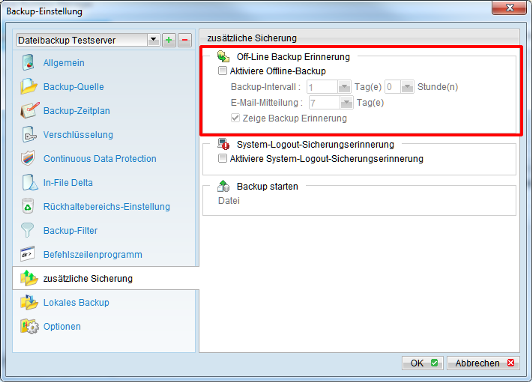
Task: Open Rückhaltebereichs-Einstellung page
Action: pos(107,206)
